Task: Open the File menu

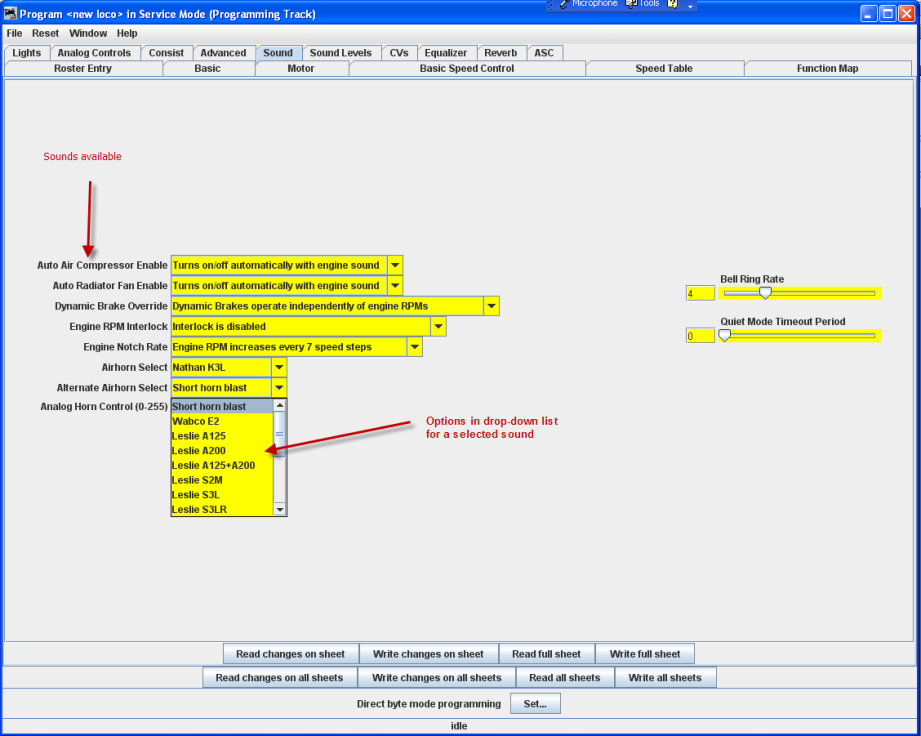Action: click(14, 33)
